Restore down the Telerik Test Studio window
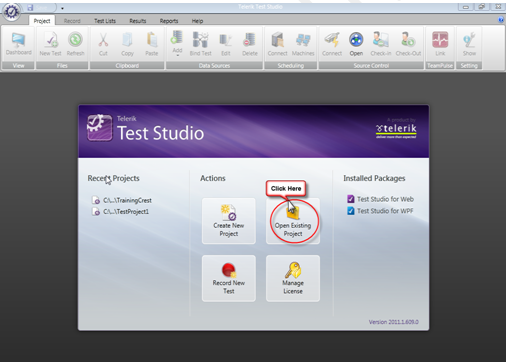The image size is (506, 362). [481, 7]
